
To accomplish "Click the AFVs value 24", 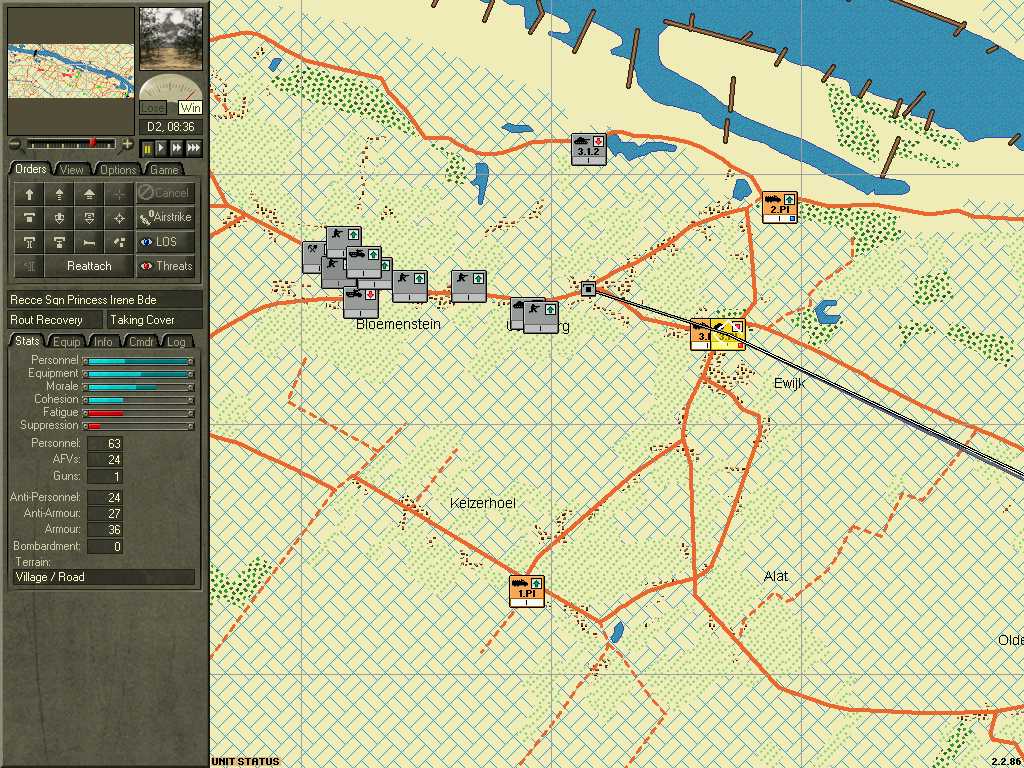I will (105, 460).
